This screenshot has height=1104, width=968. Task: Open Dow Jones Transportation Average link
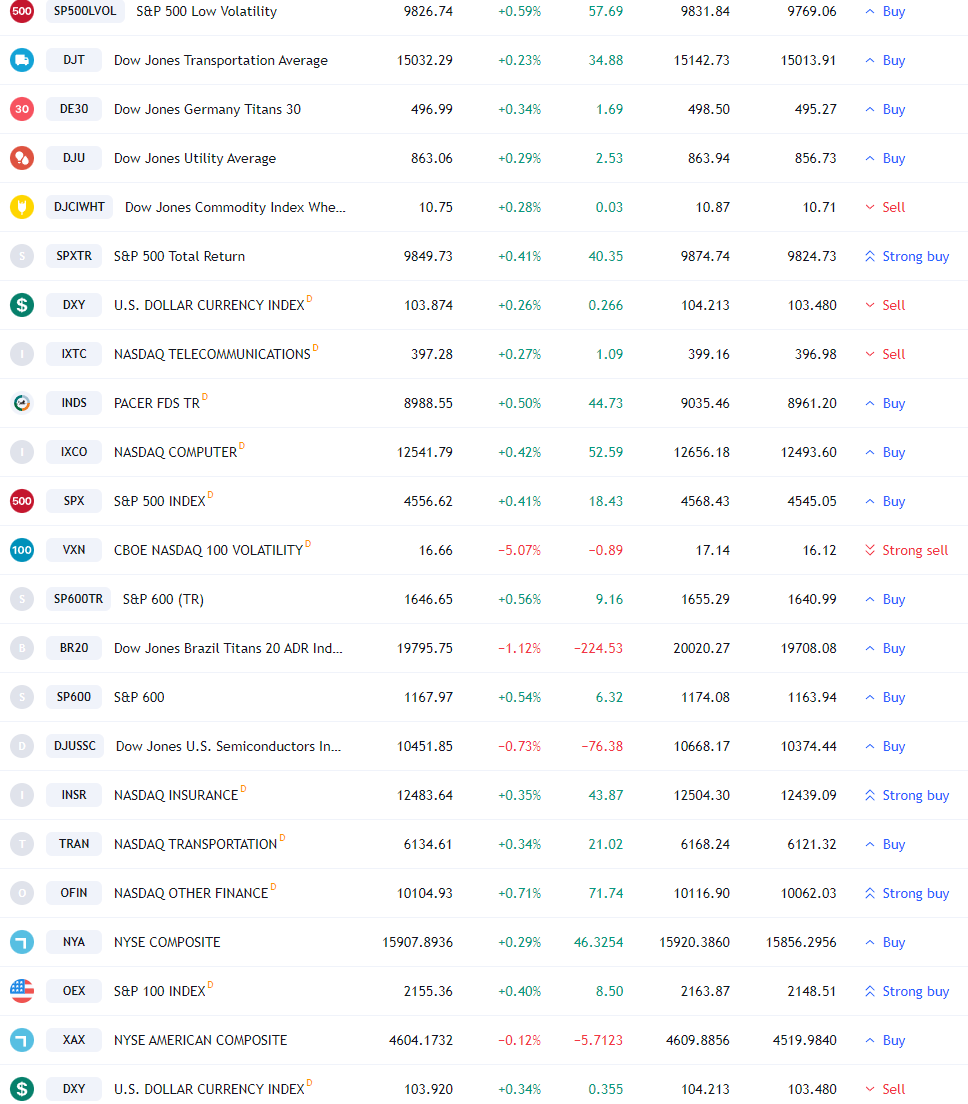click(x=220, y=61)
